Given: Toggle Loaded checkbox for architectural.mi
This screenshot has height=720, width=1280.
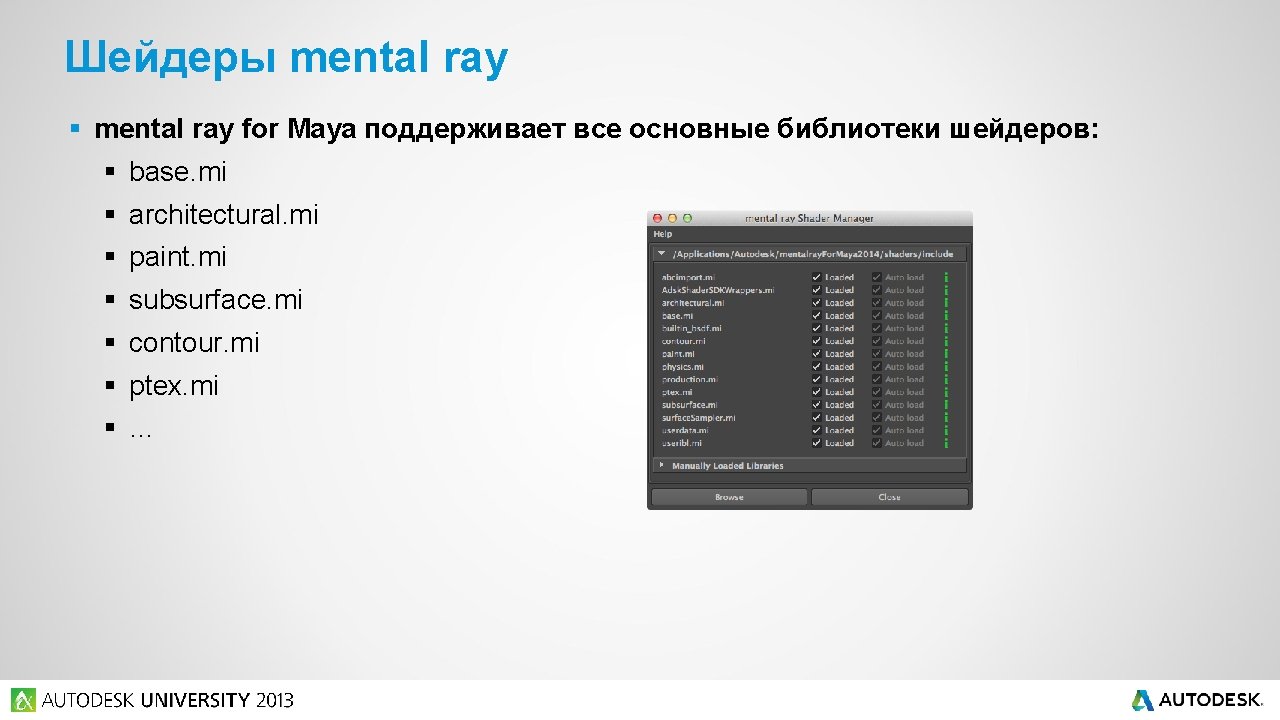Looking at the screenshot, I should coord(817,303).
